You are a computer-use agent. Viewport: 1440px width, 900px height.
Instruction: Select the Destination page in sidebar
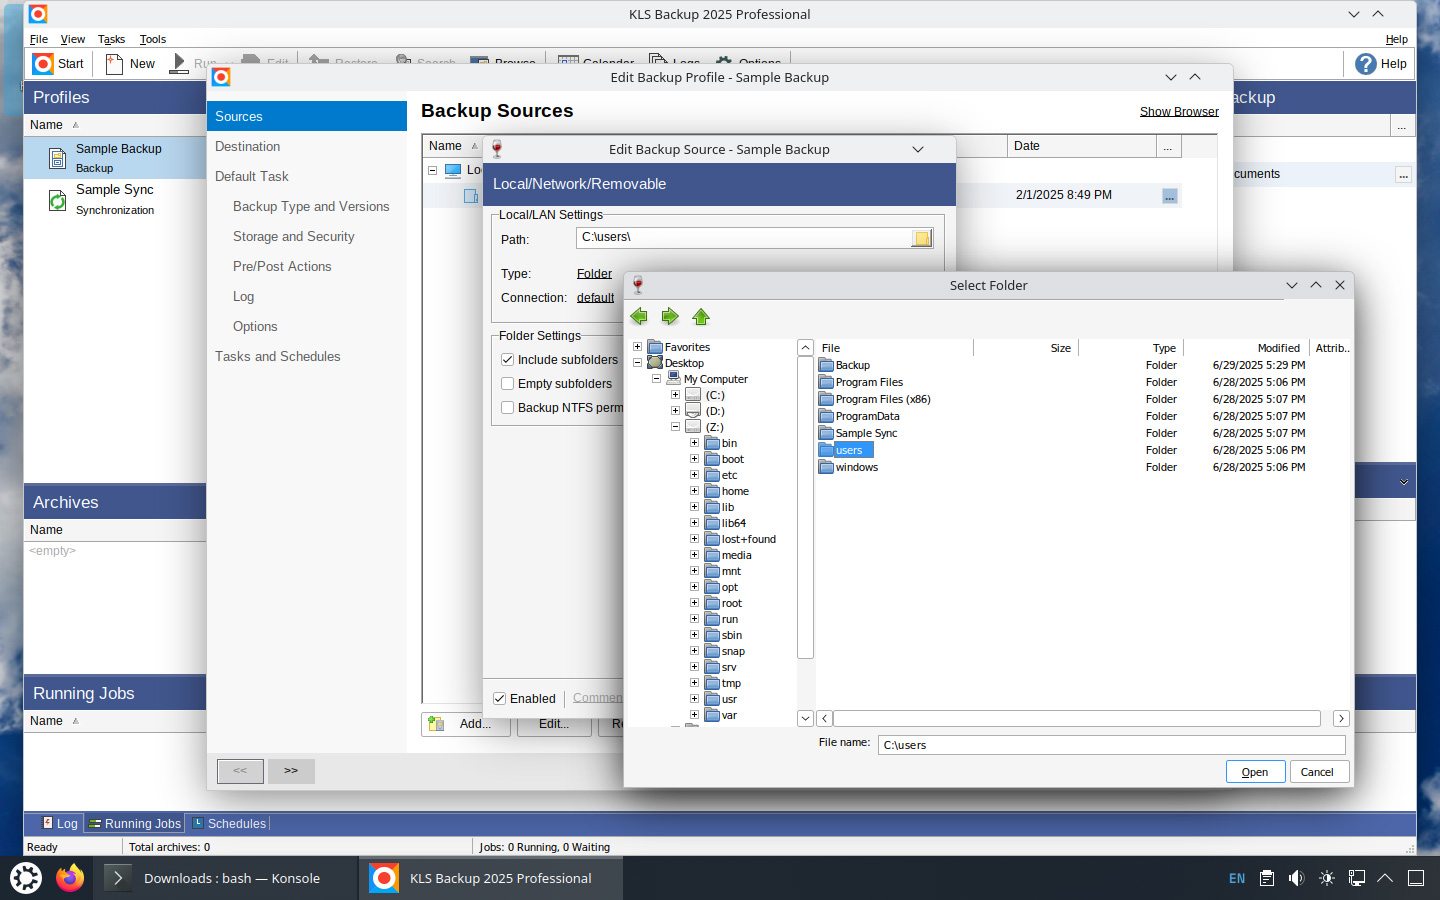click(307, 146)
